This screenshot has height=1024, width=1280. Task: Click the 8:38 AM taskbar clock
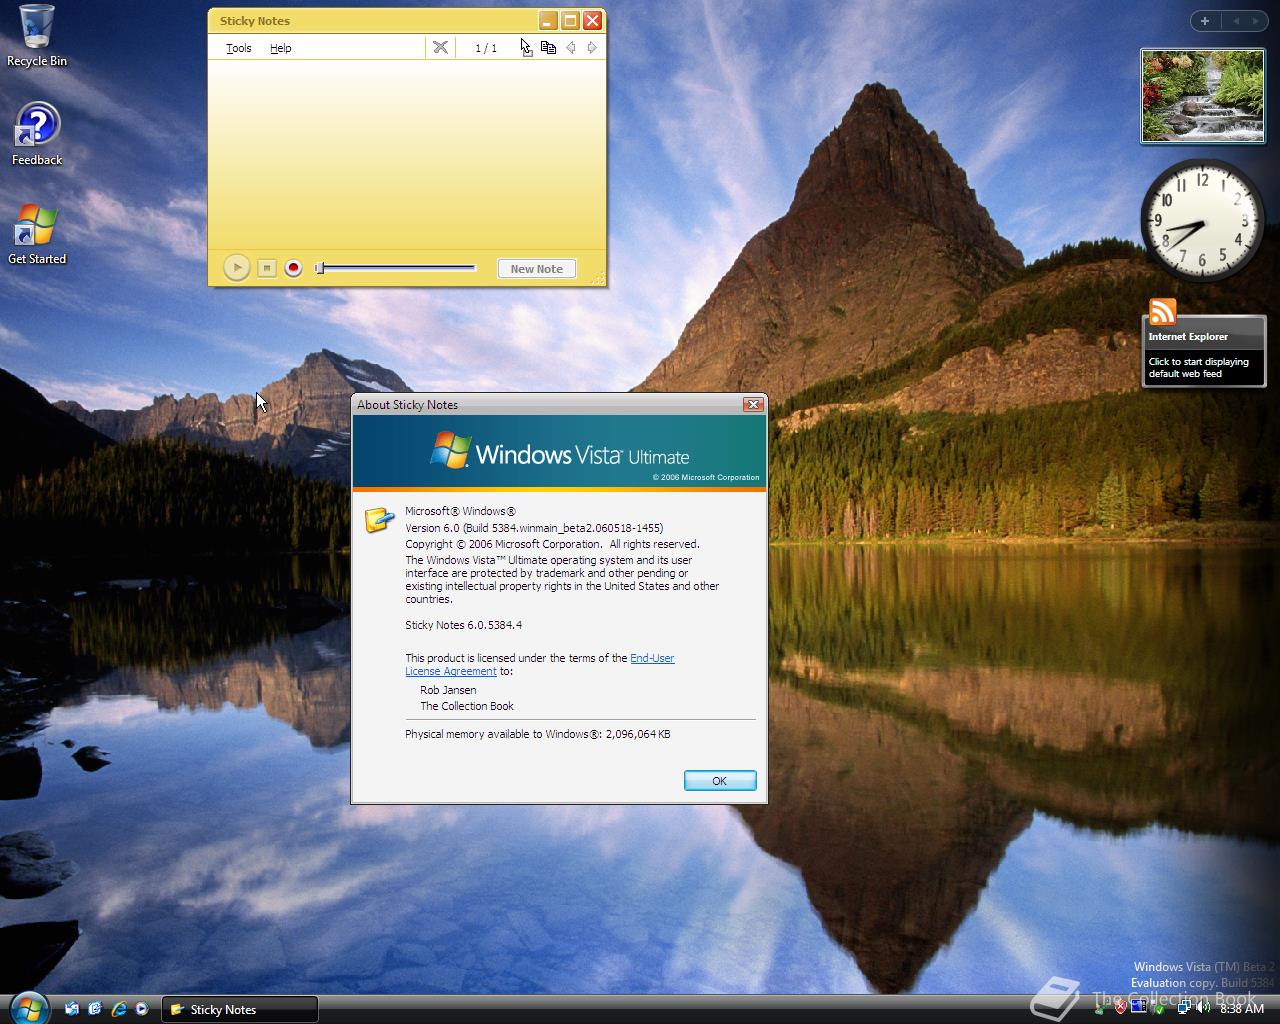(x=1242, y=1008)
